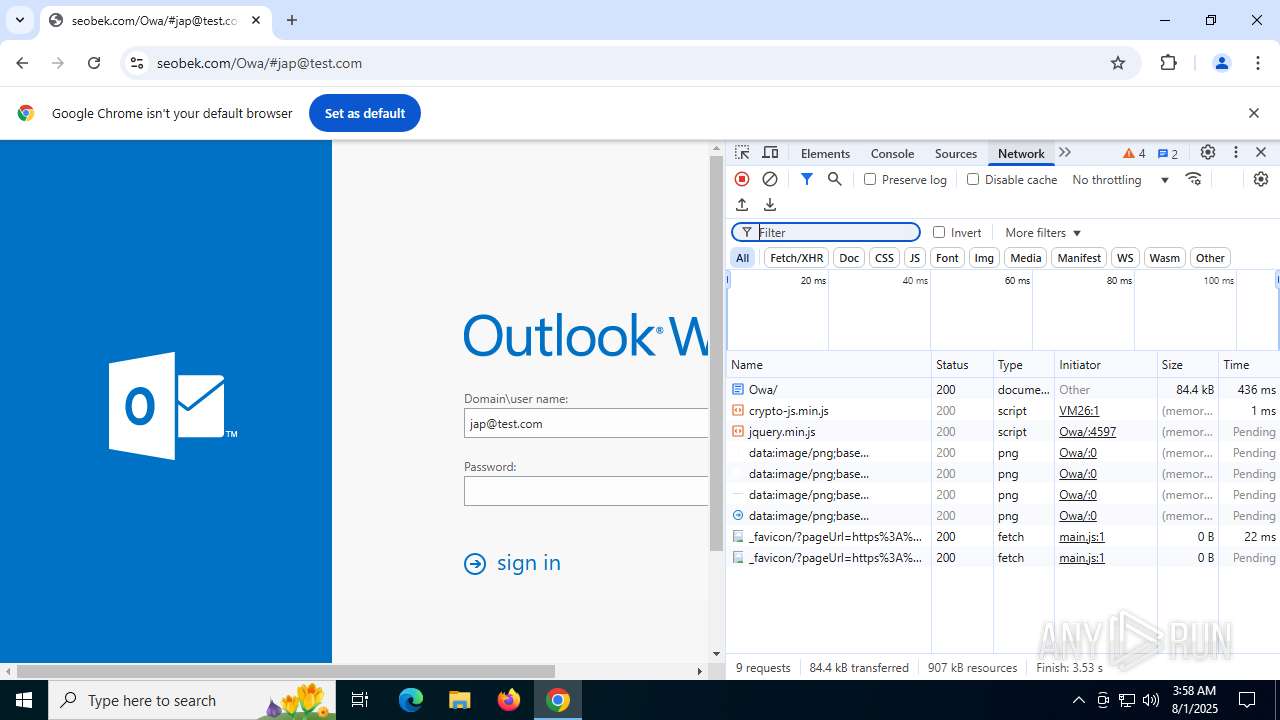
Task: Open DevTools customize menu three dots
Action: pyautogui.click(x=1236, y=153)
